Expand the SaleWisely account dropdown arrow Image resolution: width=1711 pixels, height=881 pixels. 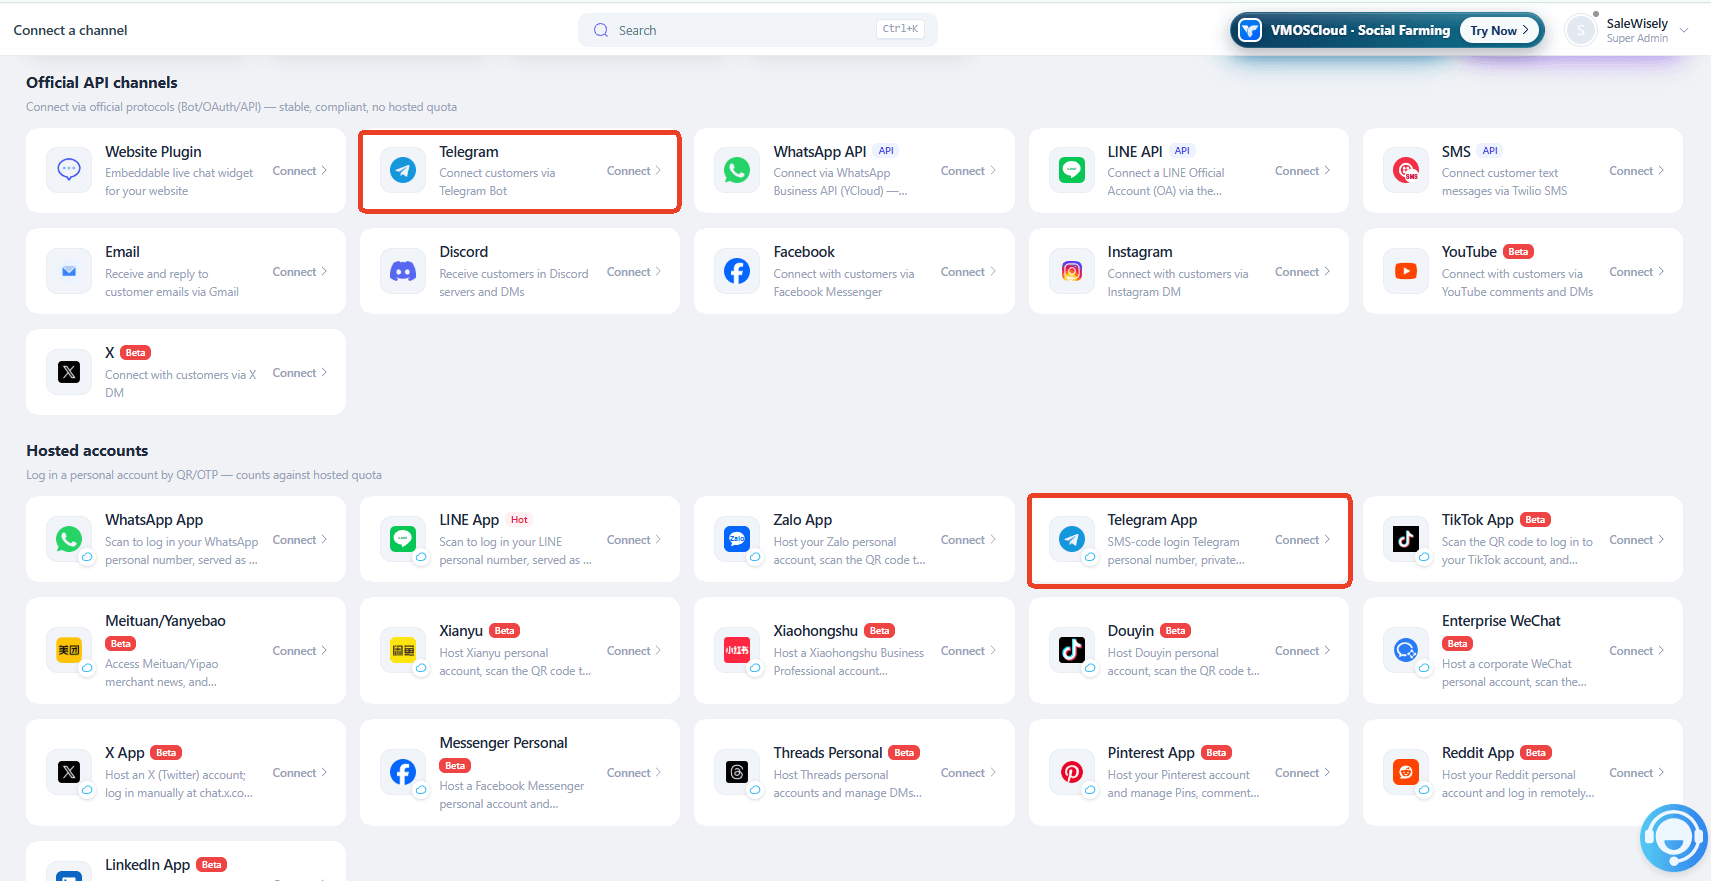pos(1684,30)
